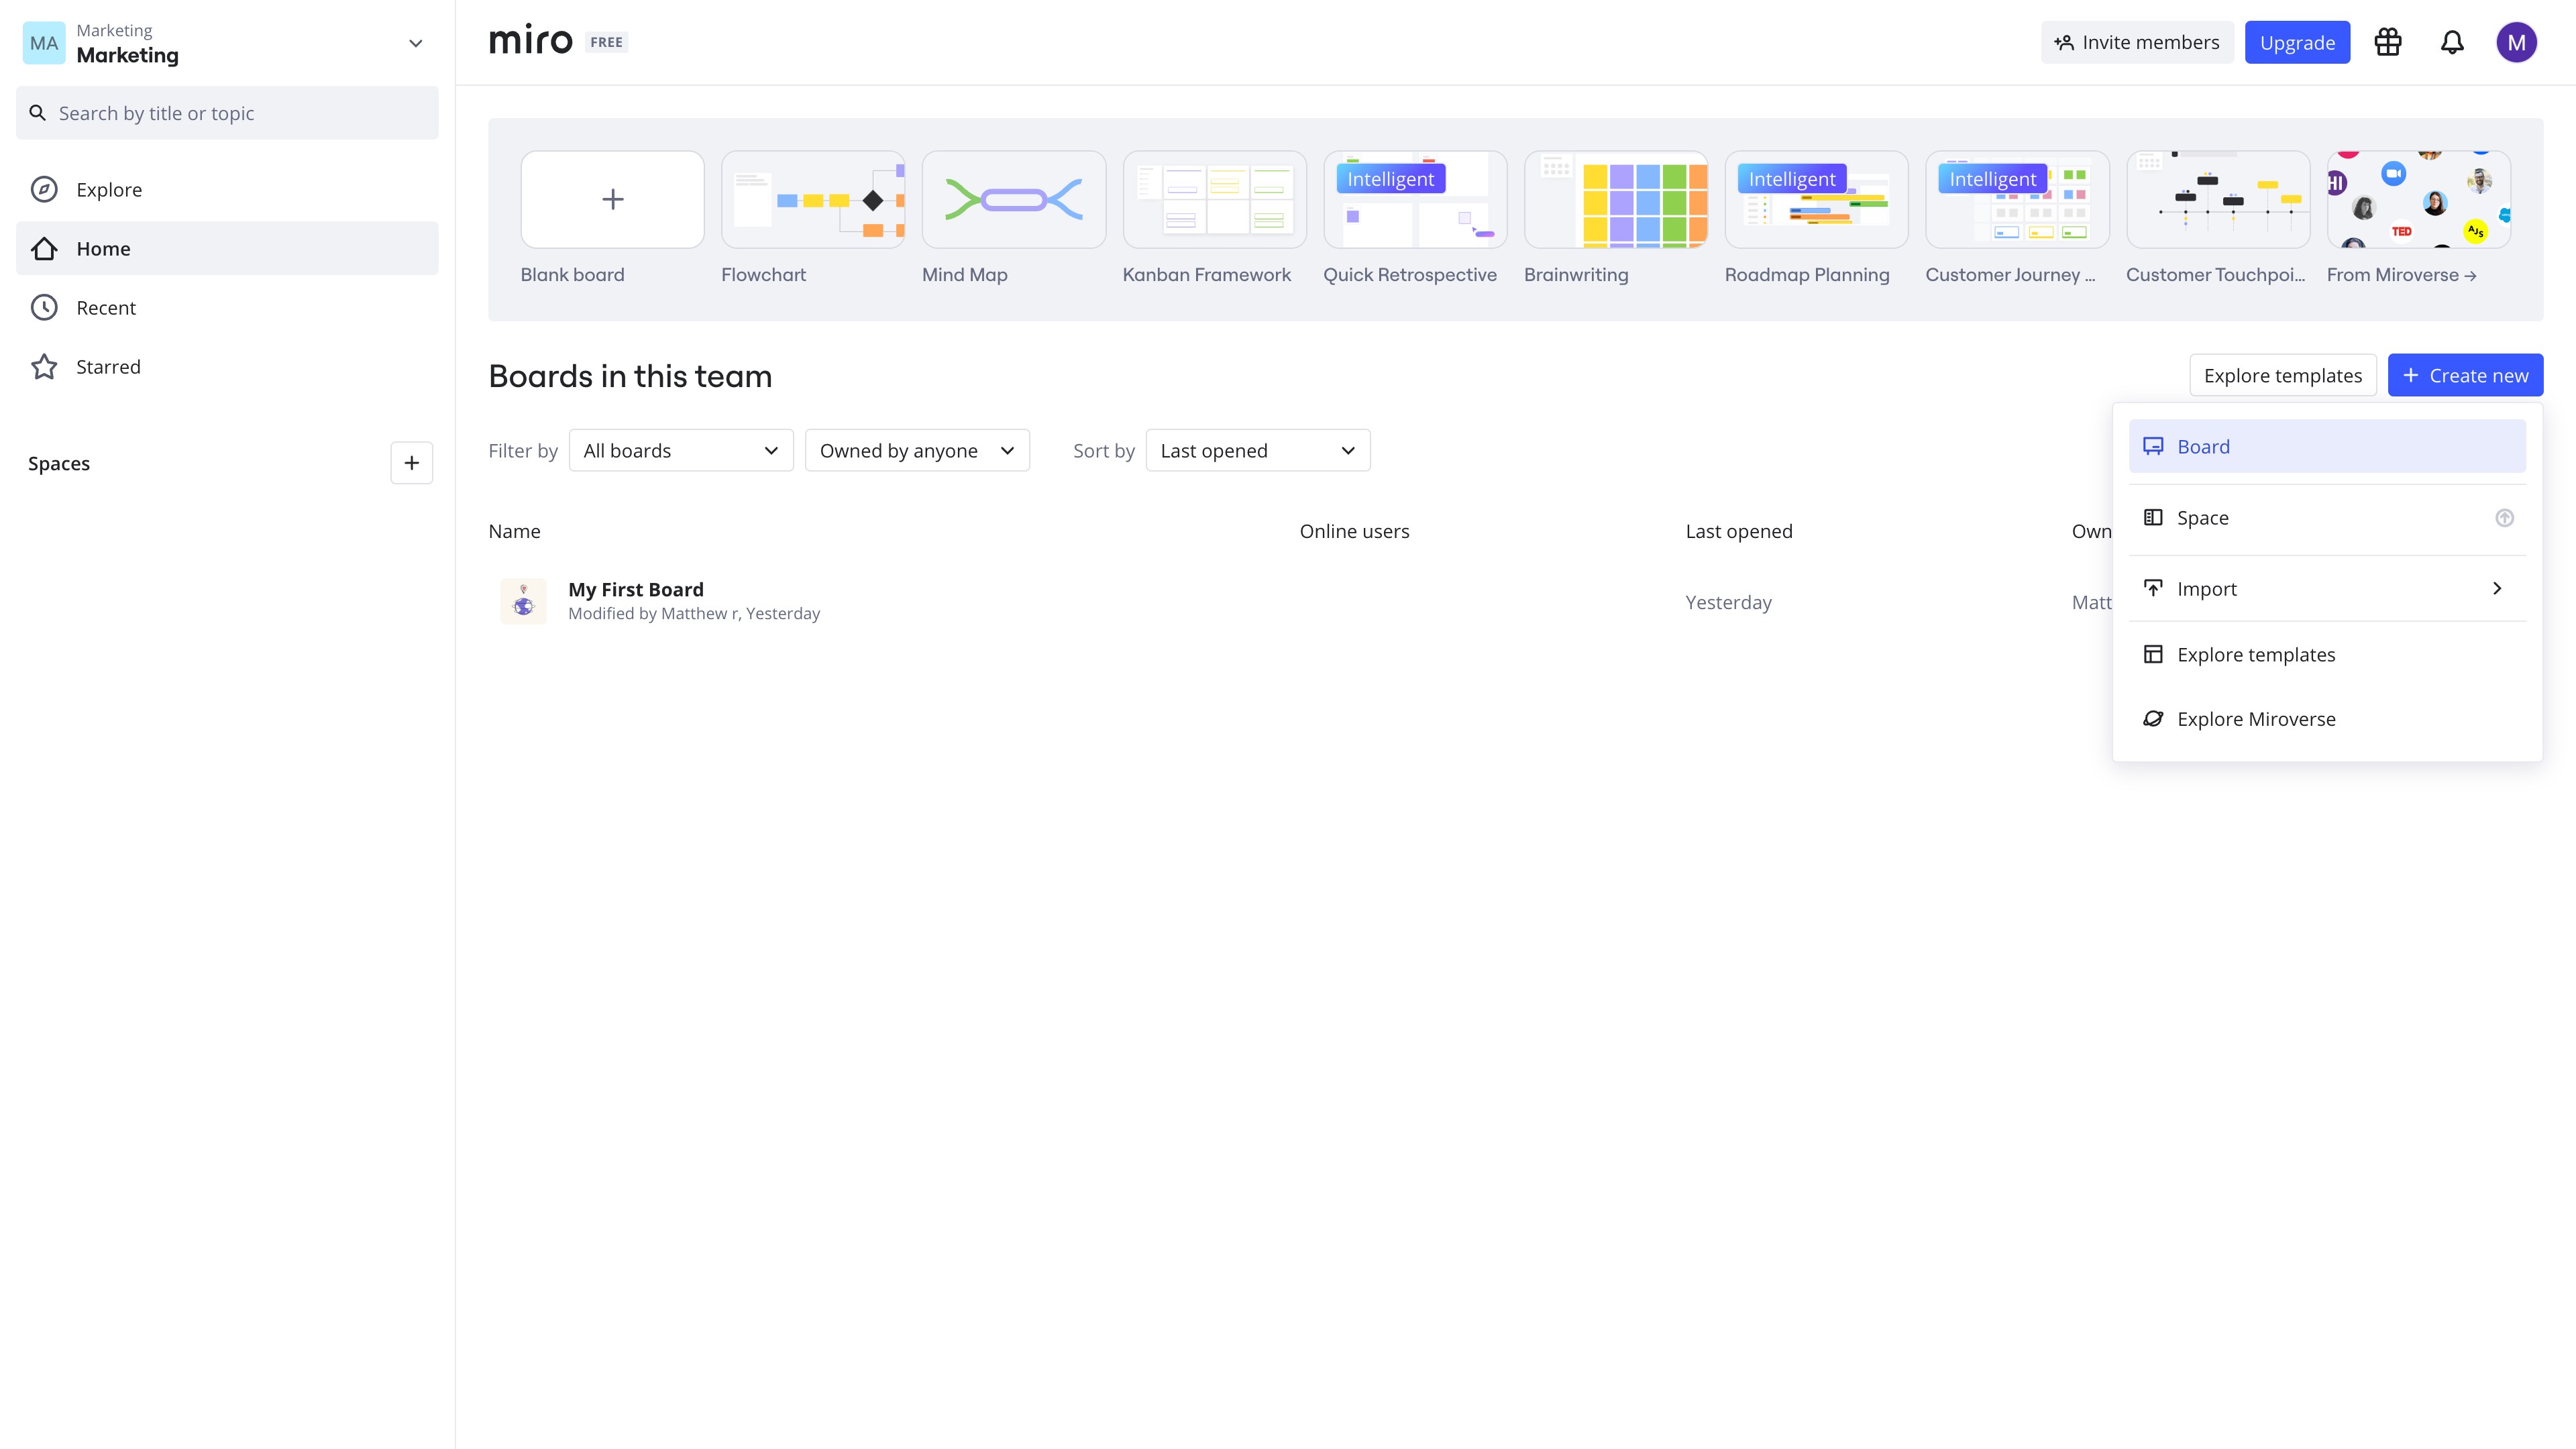
Task: Open the notifications bell
Action: coord(2452,42)
